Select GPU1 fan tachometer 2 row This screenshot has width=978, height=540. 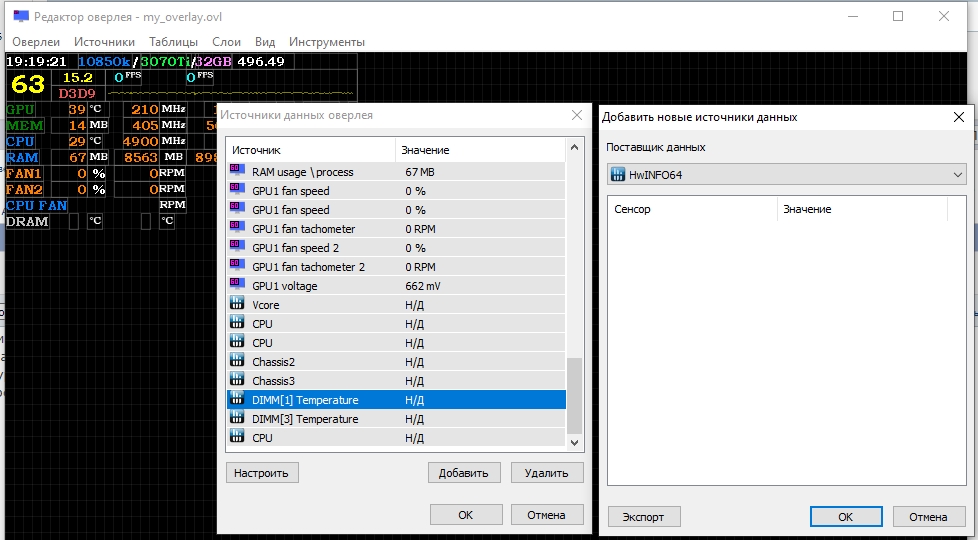396,266
